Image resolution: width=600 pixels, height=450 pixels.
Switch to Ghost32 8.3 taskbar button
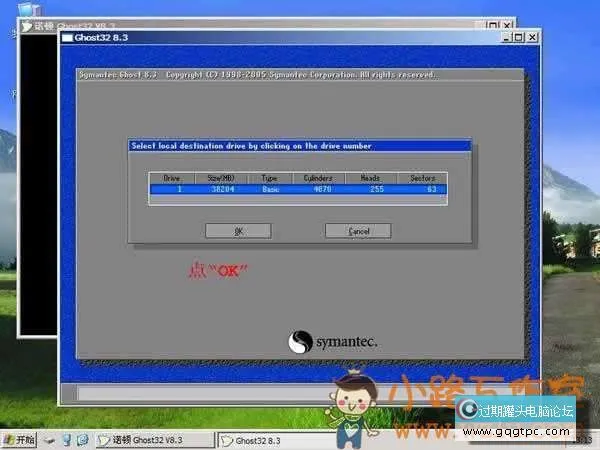276,440
